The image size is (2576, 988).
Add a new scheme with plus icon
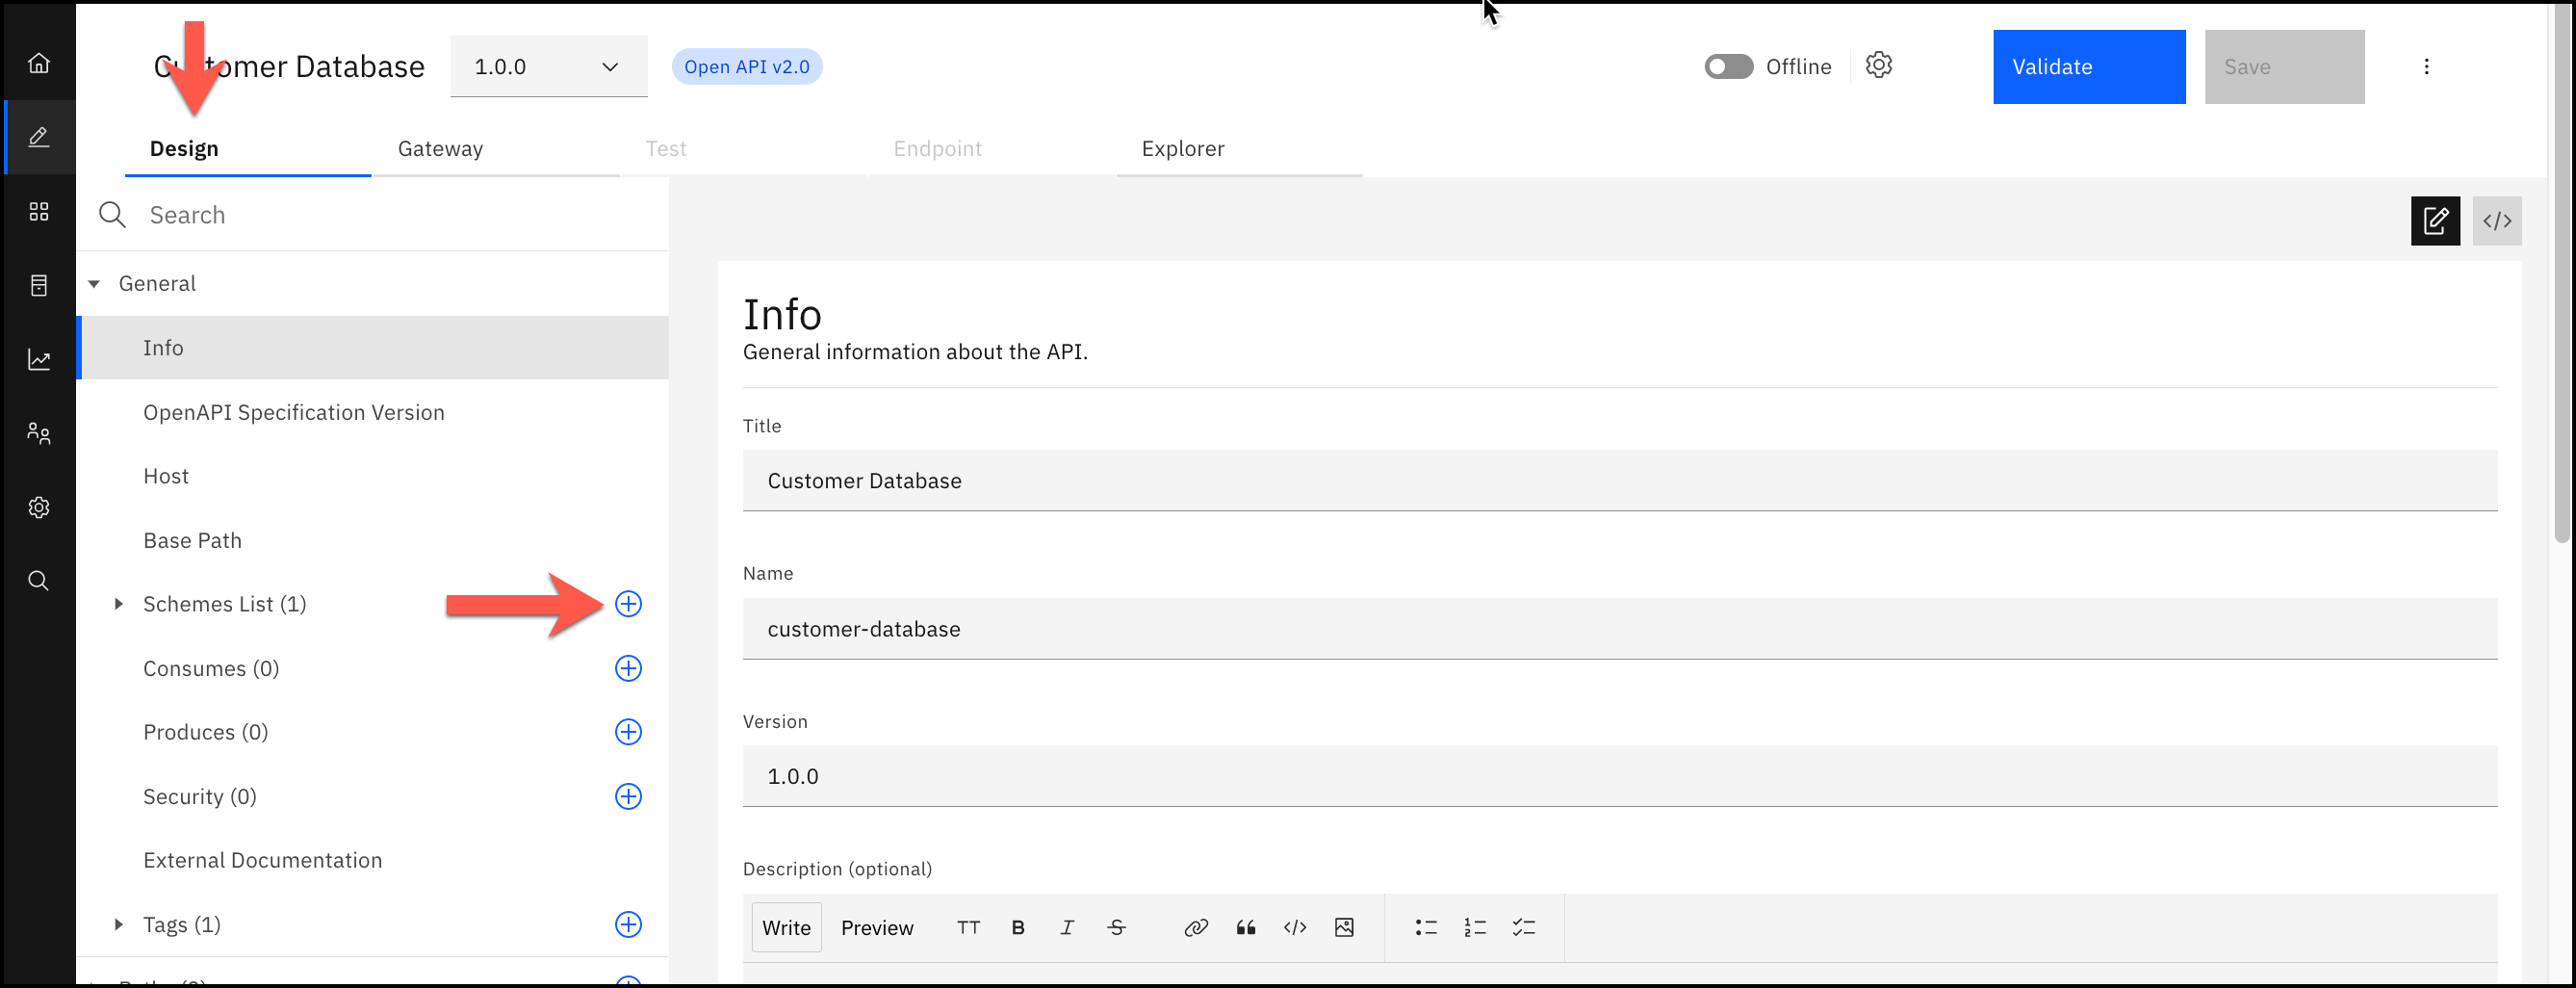point(628,604)
